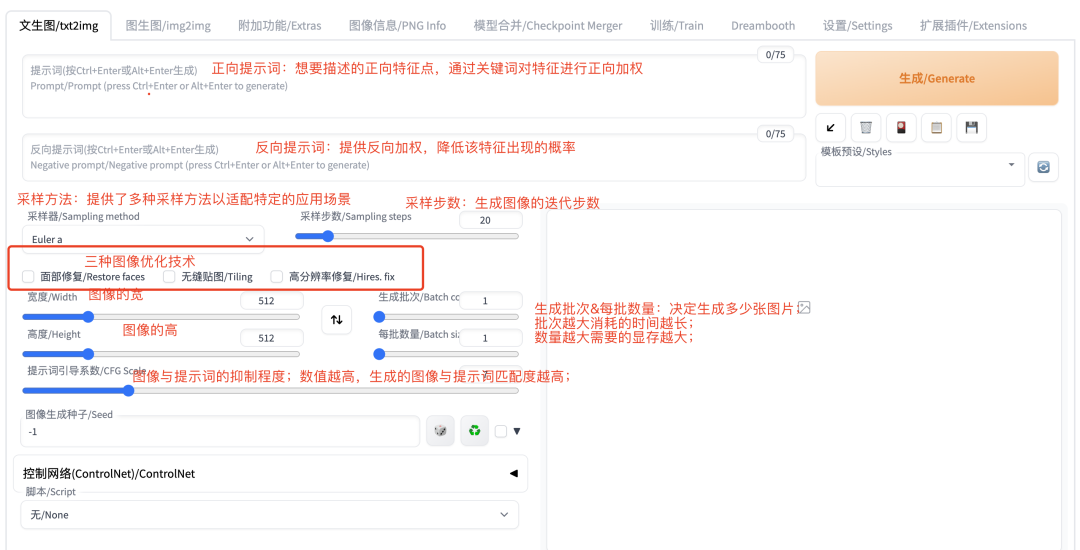The image size is (1080, 550).
Task: Click the swap width and height arrows button
Action: click(336, 319)
